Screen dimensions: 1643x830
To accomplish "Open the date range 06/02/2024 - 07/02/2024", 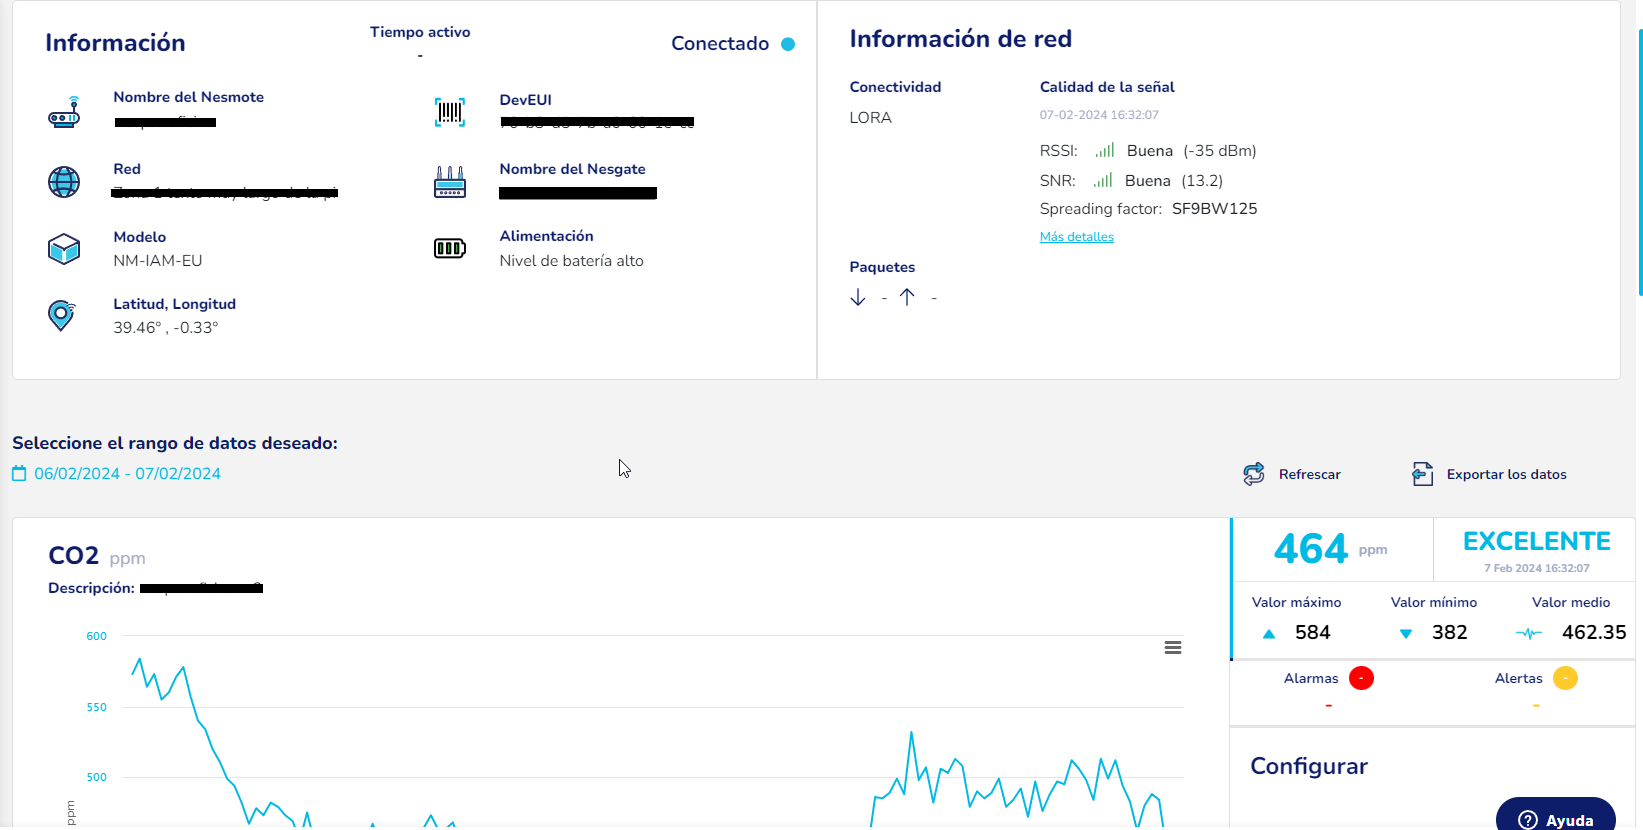I will [127, 474].
